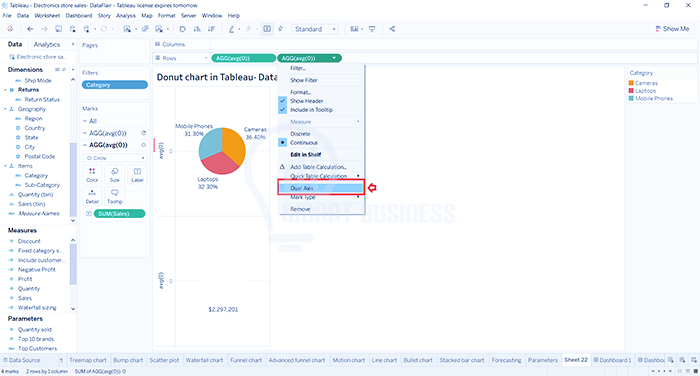Viewport: 700px width, 376px height.
Task: Switch to the Analytics tab
Action: (47, 44)
